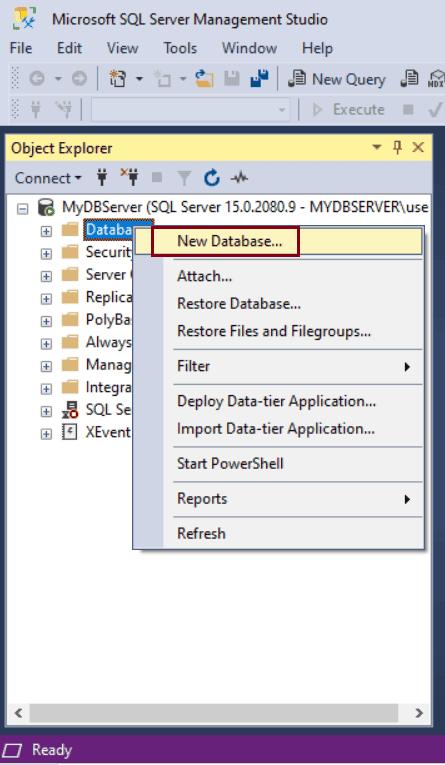
Task: Expand the Server Objects folder node
Action: pyautogui.click(x=46, y=276)
